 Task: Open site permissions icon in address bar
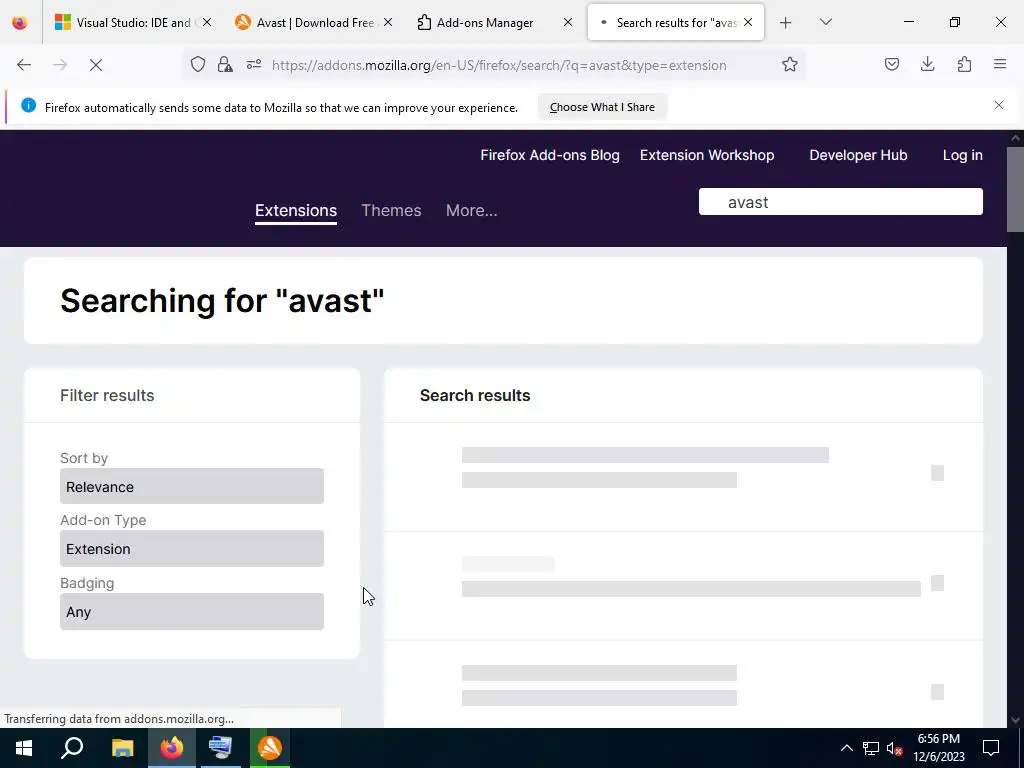(254, 65)
